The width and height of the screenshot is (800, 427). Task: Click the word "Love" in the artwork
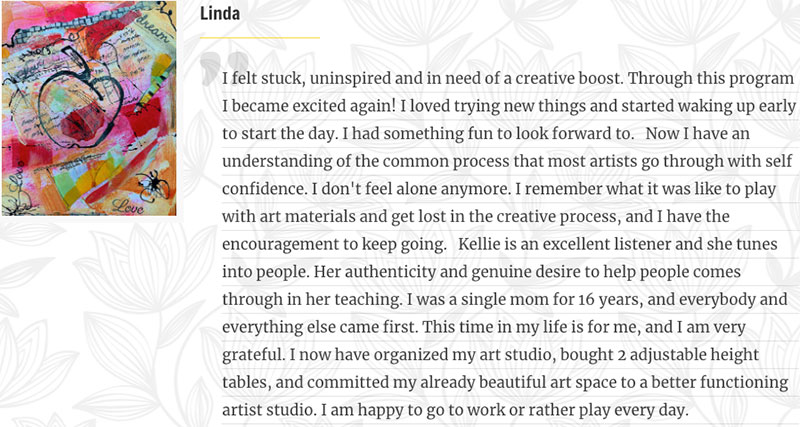click(x=128, y=205)
